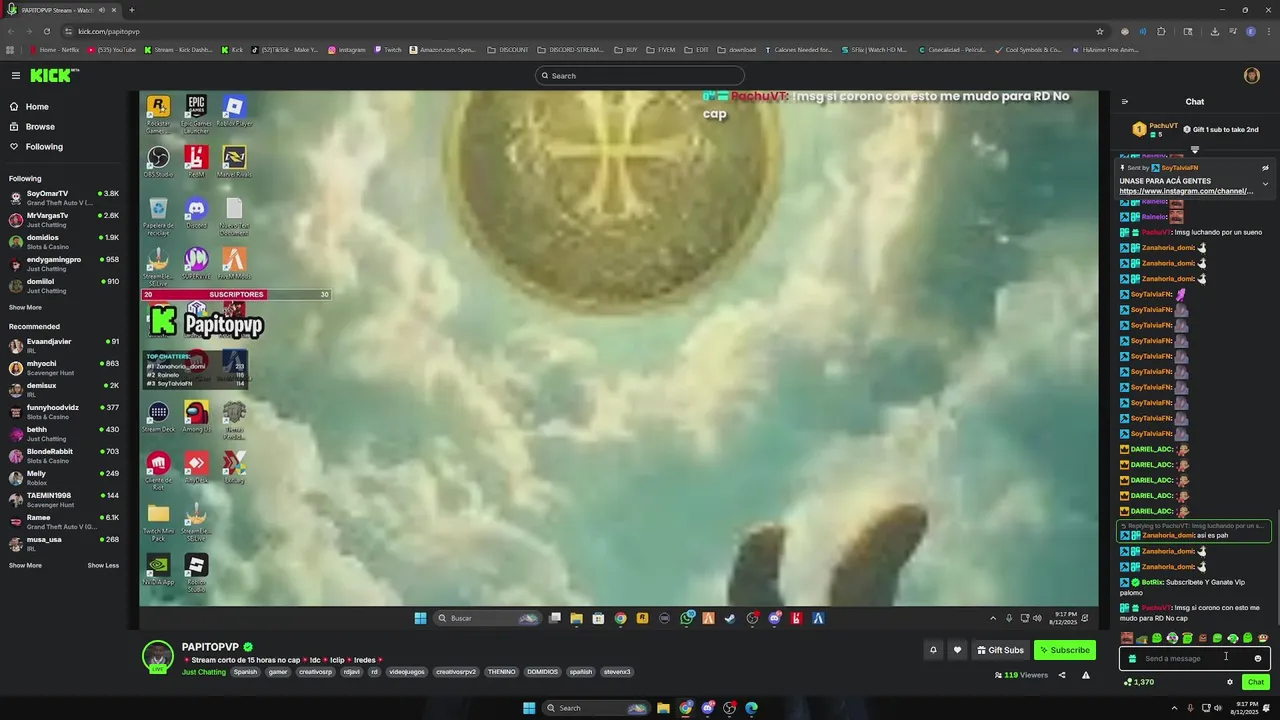Report stream with warning icon
The image size is (1280, 720).
1085,675
